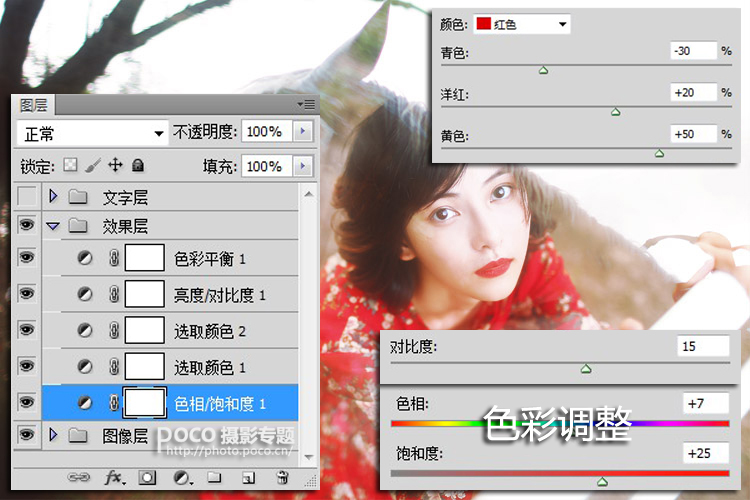This screenshot has height=500, width=750.
Task: Click the mask link chain icon on 亮度/对比度 1
Action: click(114, 294)
